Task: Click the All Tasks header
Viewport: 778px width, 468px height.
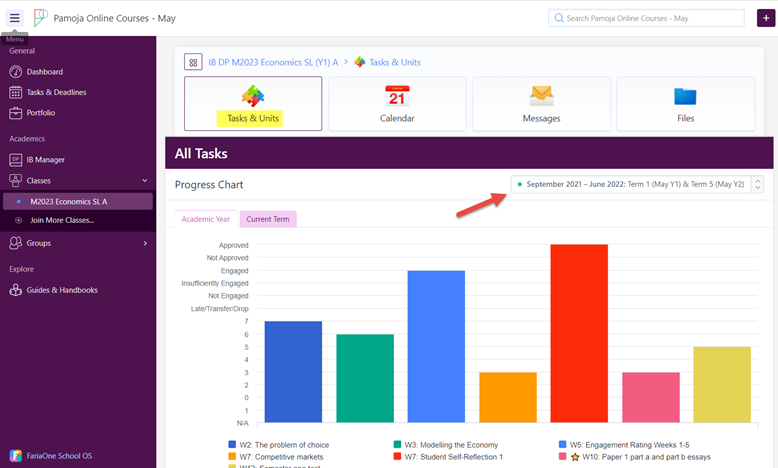Action: pyautogui.click(x=201, y=153)
